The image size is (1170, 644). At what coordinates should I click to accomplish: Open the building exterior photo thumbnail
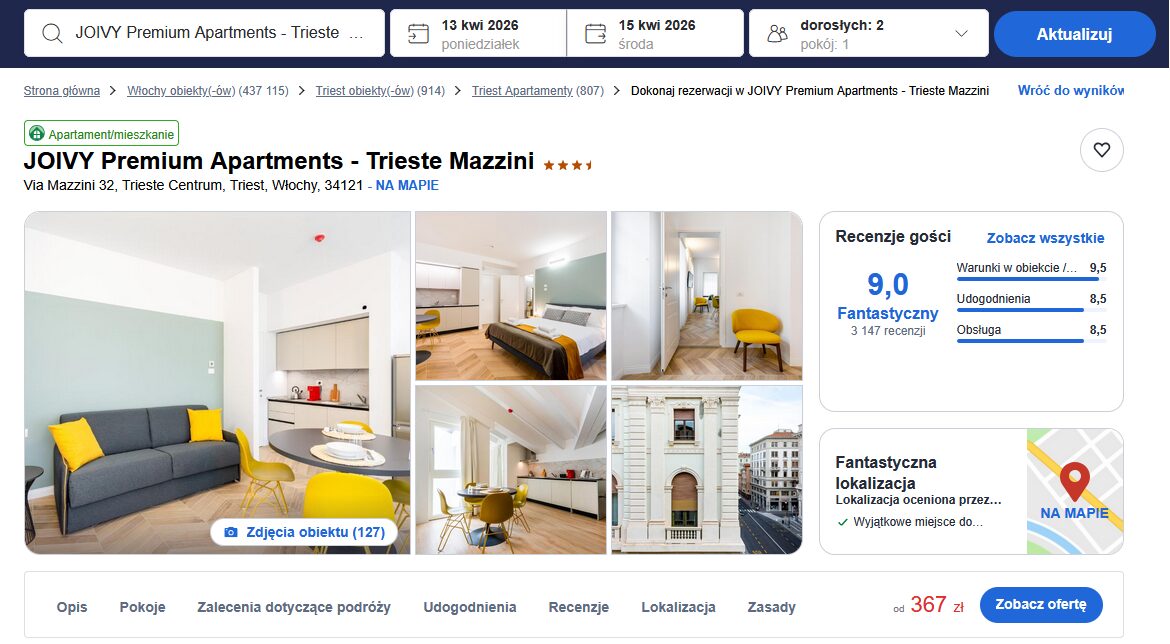707,469
